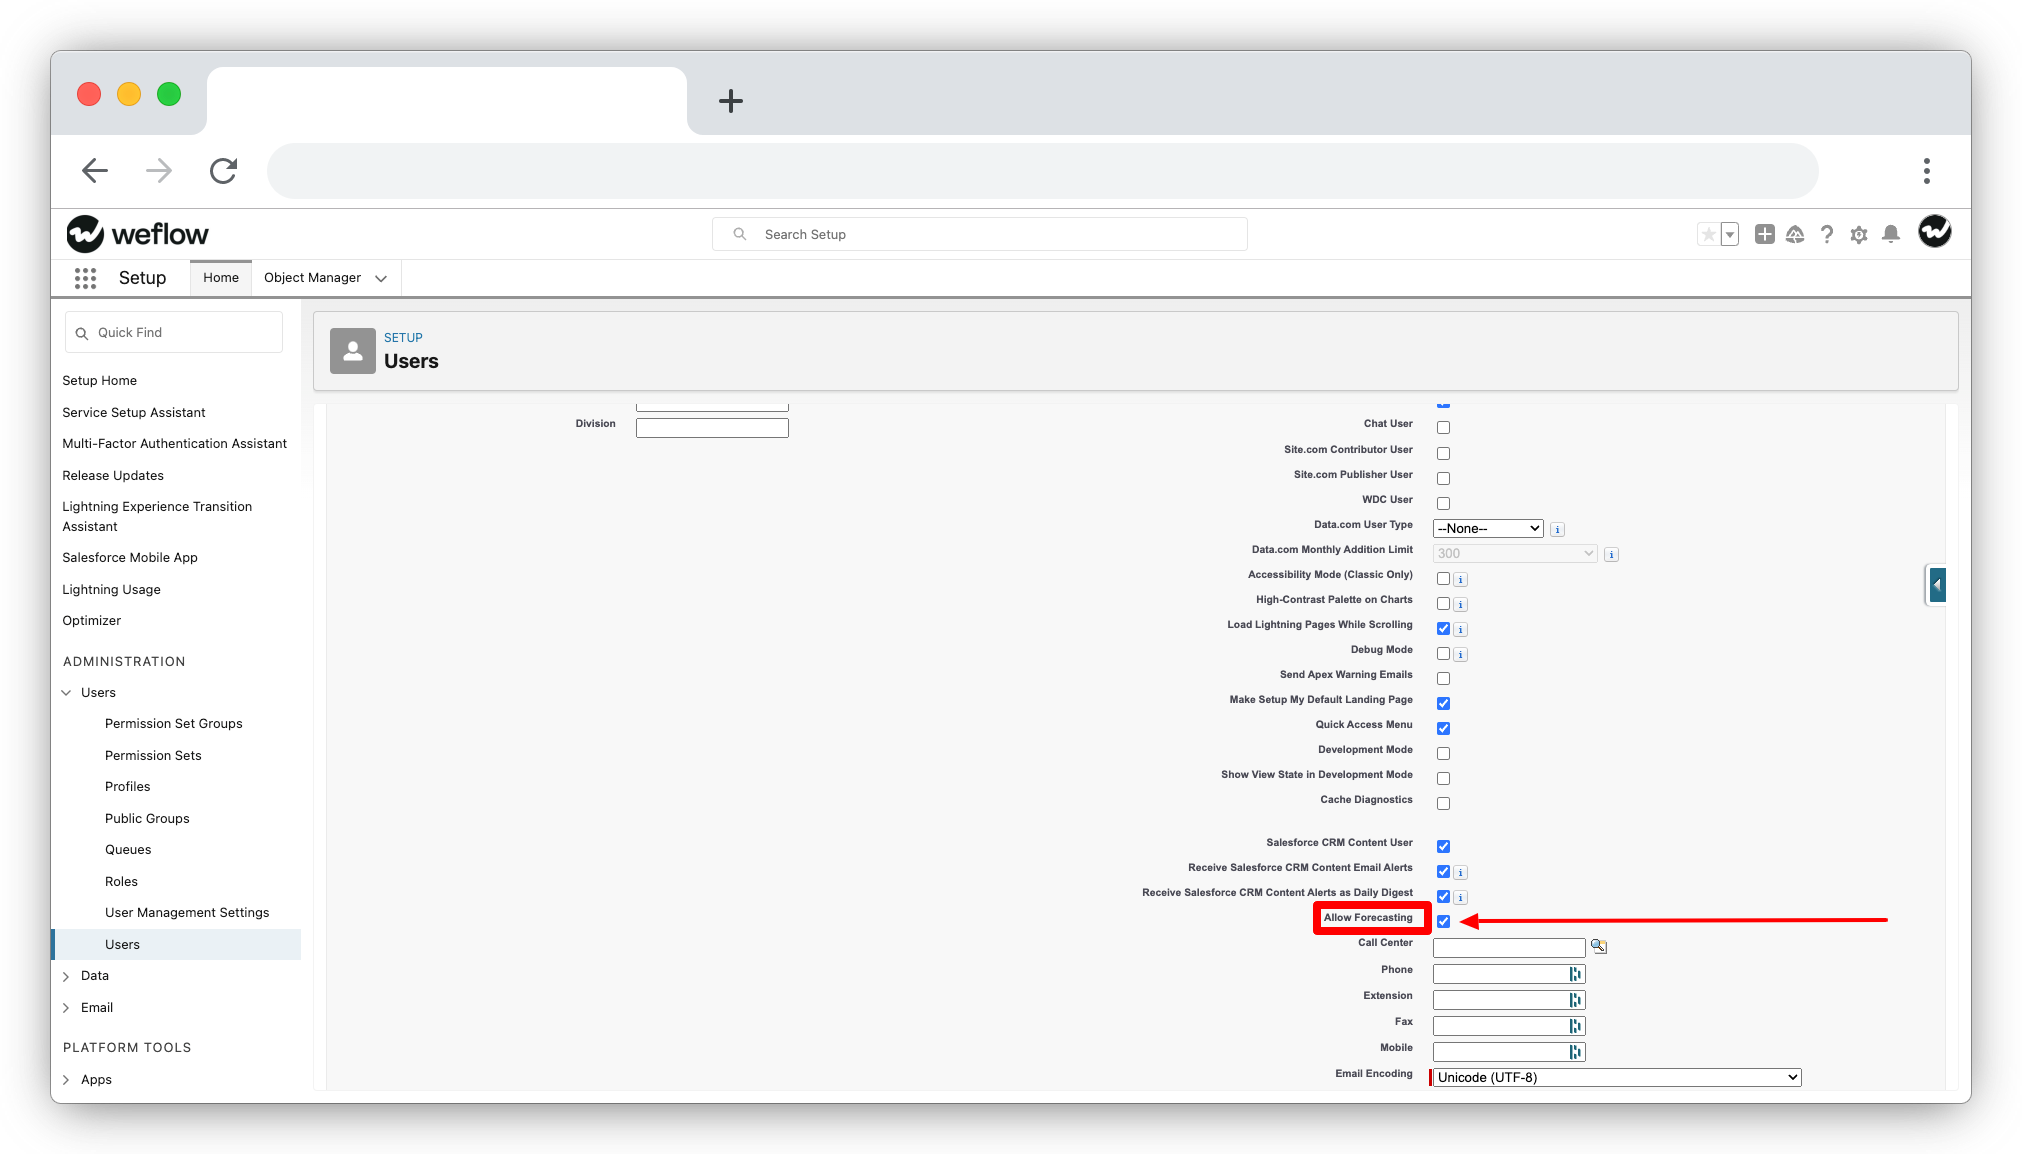Click the Trailhead guidance icon

click(x=1795, y=234)
